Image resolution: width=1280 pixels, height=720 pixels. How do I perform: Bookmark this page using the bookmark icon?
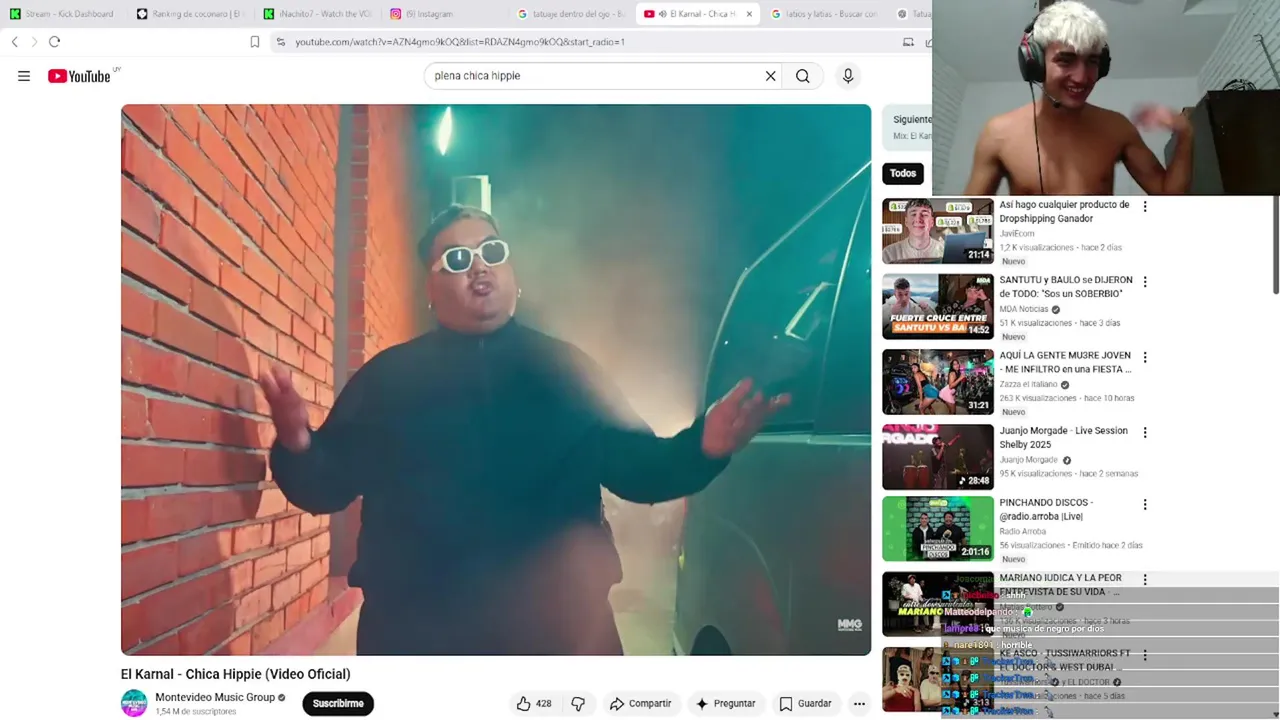255,42
